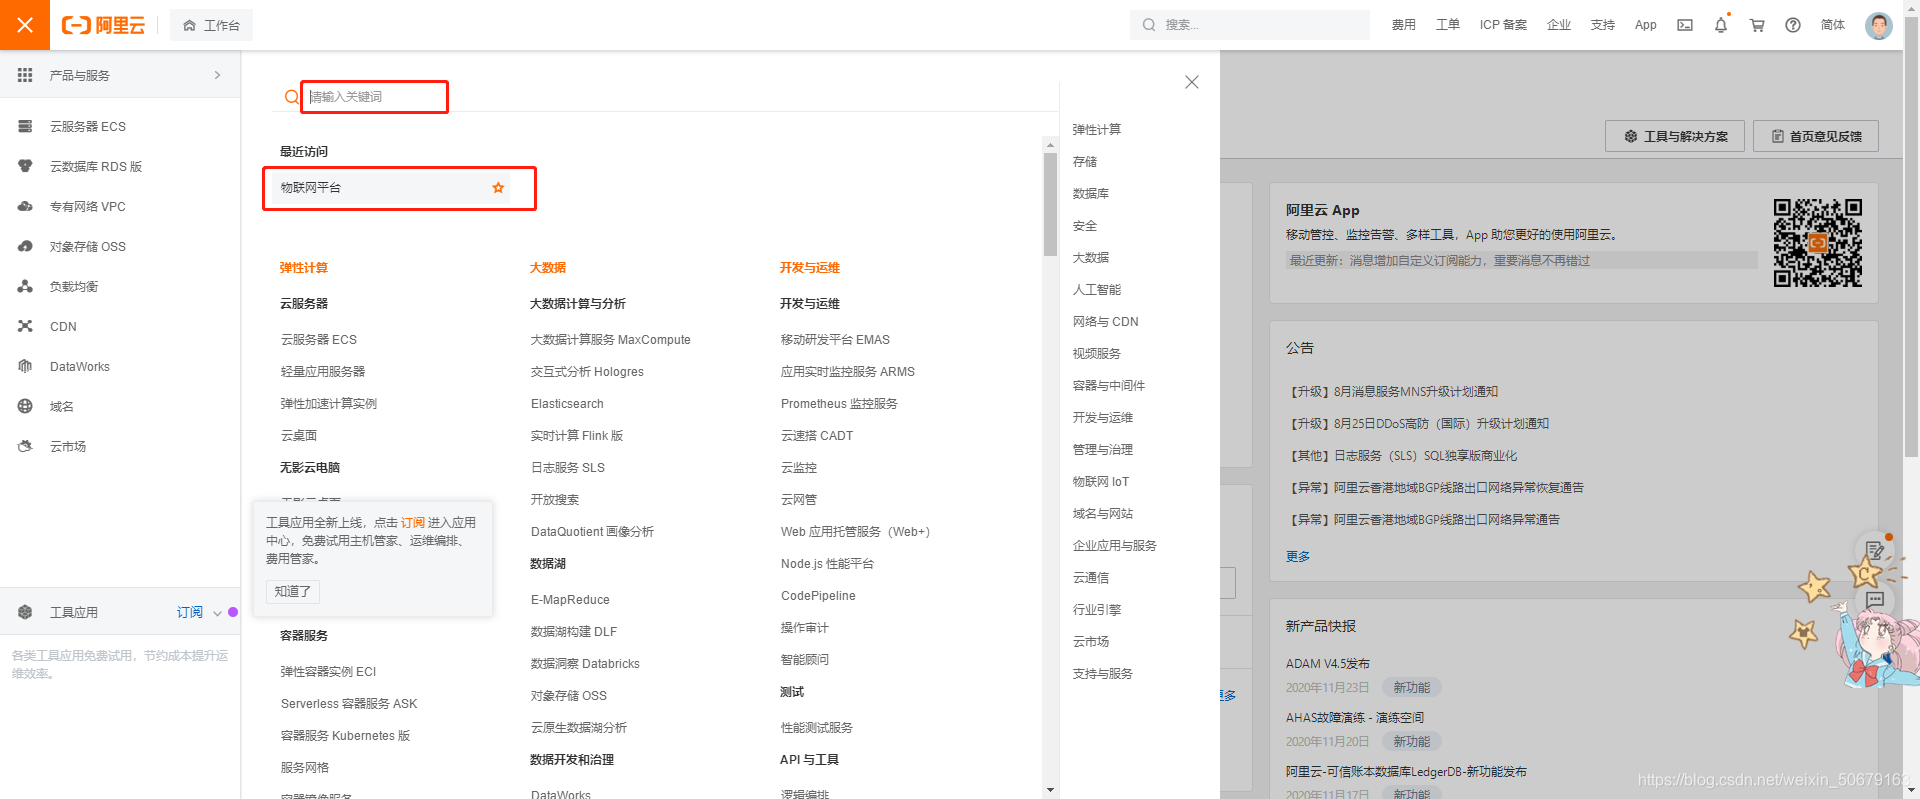The width and height of the screenshot is (1920, 799).
Task: Expand the 工具应用 dropdown chevron
Action: pyautogui.click(x=217, y=613)
